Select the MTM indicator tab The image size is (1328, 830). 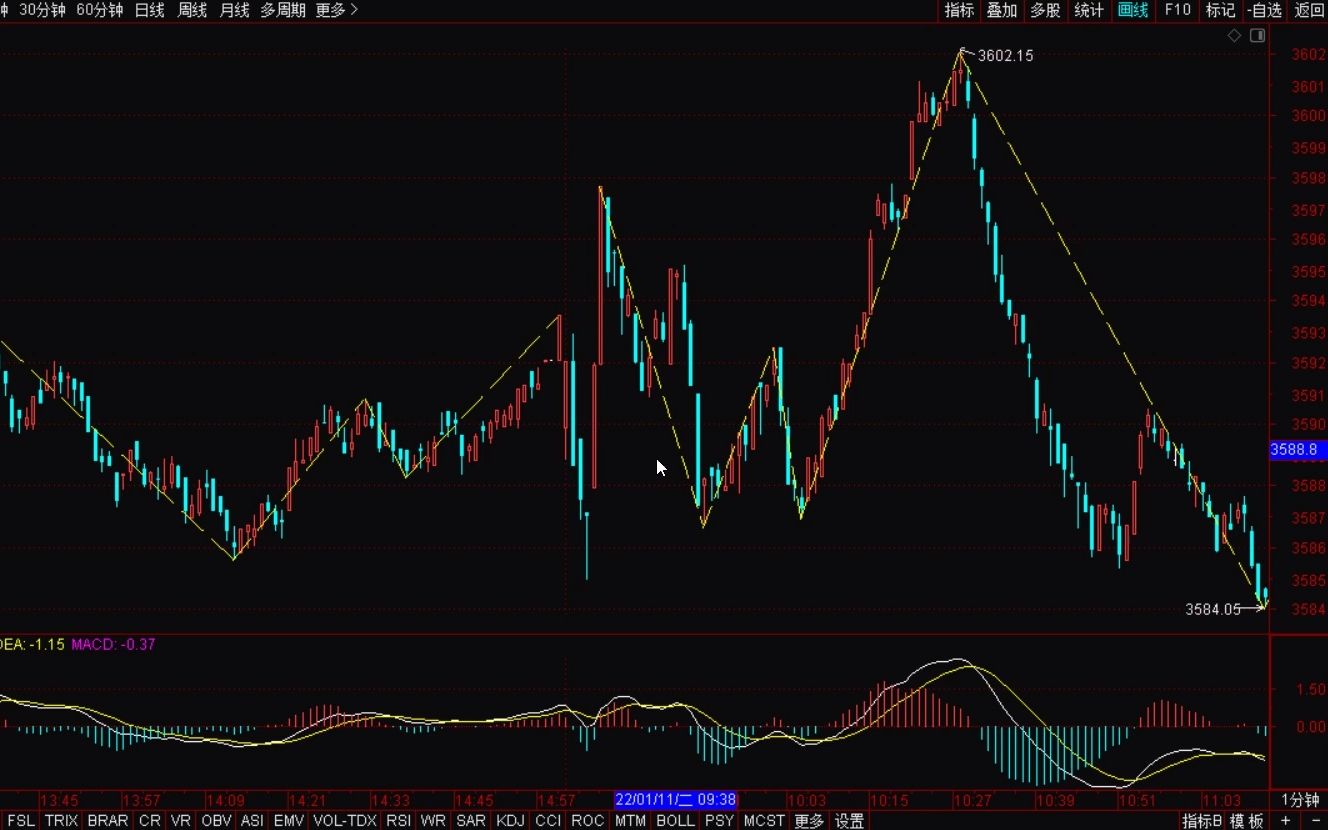tap(630, 821)
